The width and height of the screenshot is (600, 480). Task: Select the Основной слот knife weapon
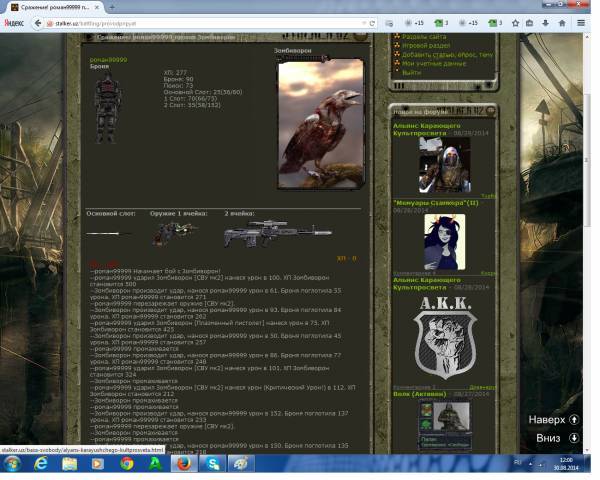[108, 233]
